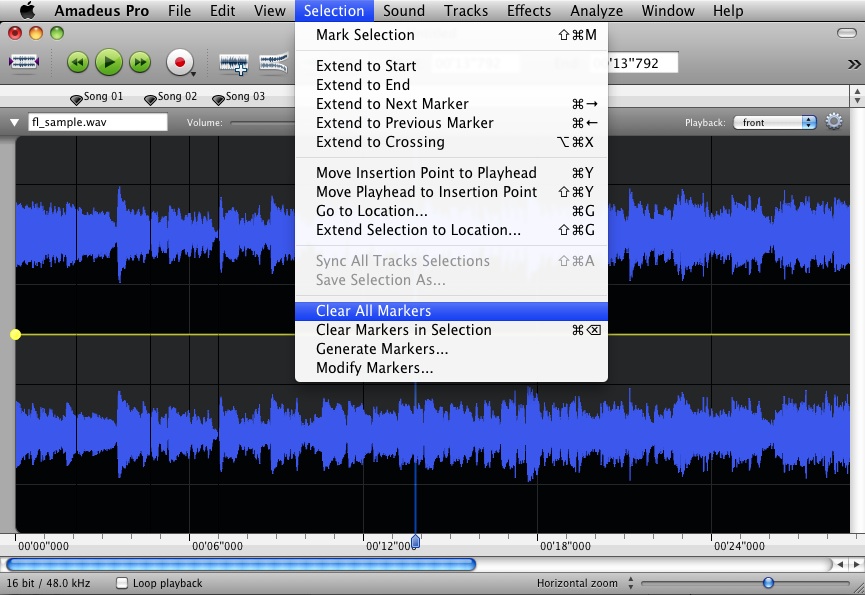
Task: Click the waveform toolbar icon next to the plus-waveform icon
Action: tap(274, 63)
